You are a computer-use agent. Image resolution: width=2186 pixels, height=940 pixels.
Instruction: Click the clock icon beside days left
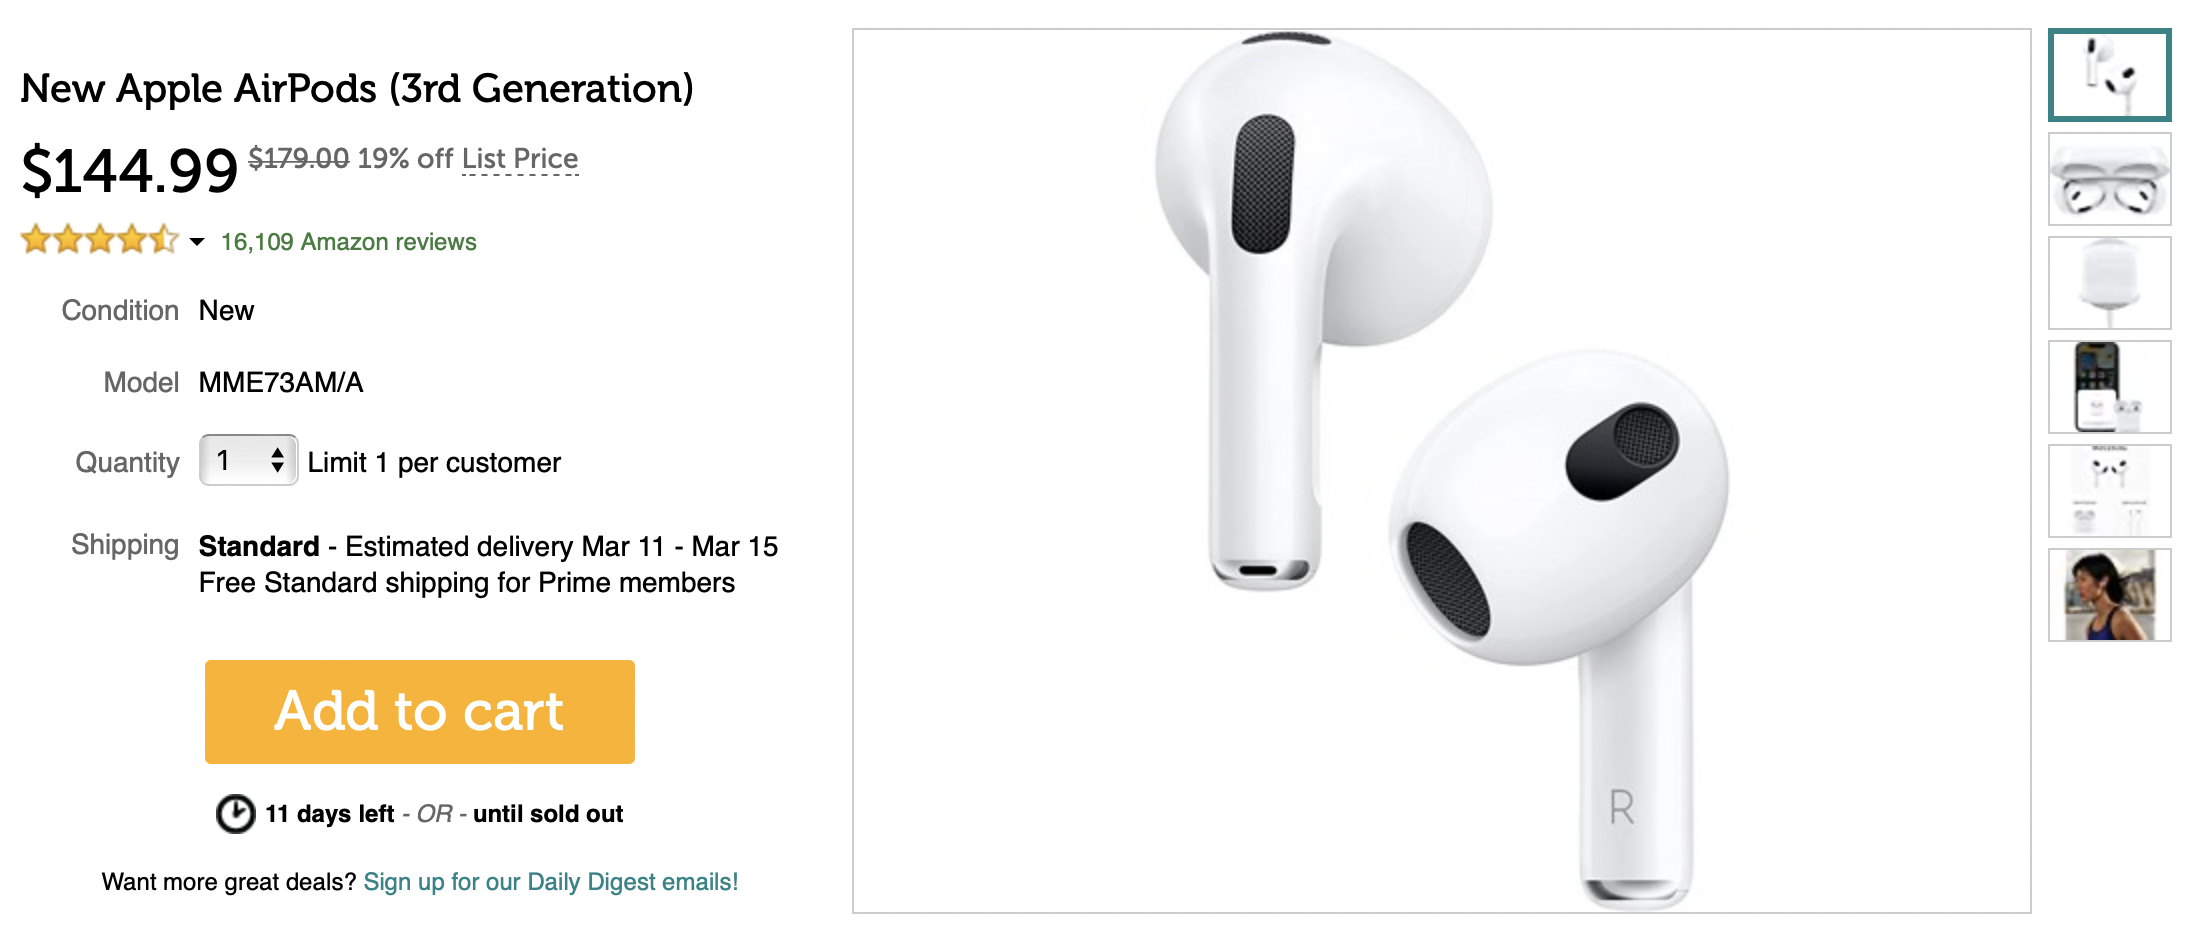pos(236,814)
